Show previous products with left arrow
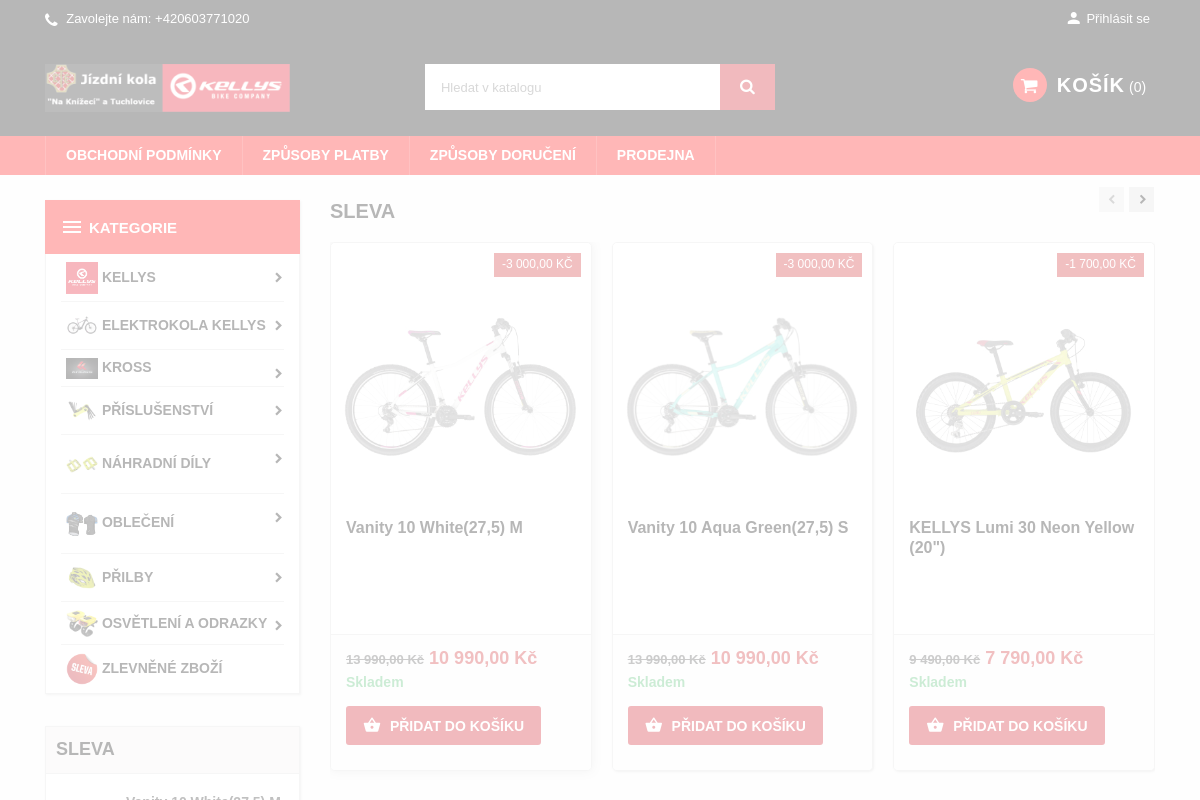The height and width of the screenshot is (800, 1200). tap(1111, 199)
